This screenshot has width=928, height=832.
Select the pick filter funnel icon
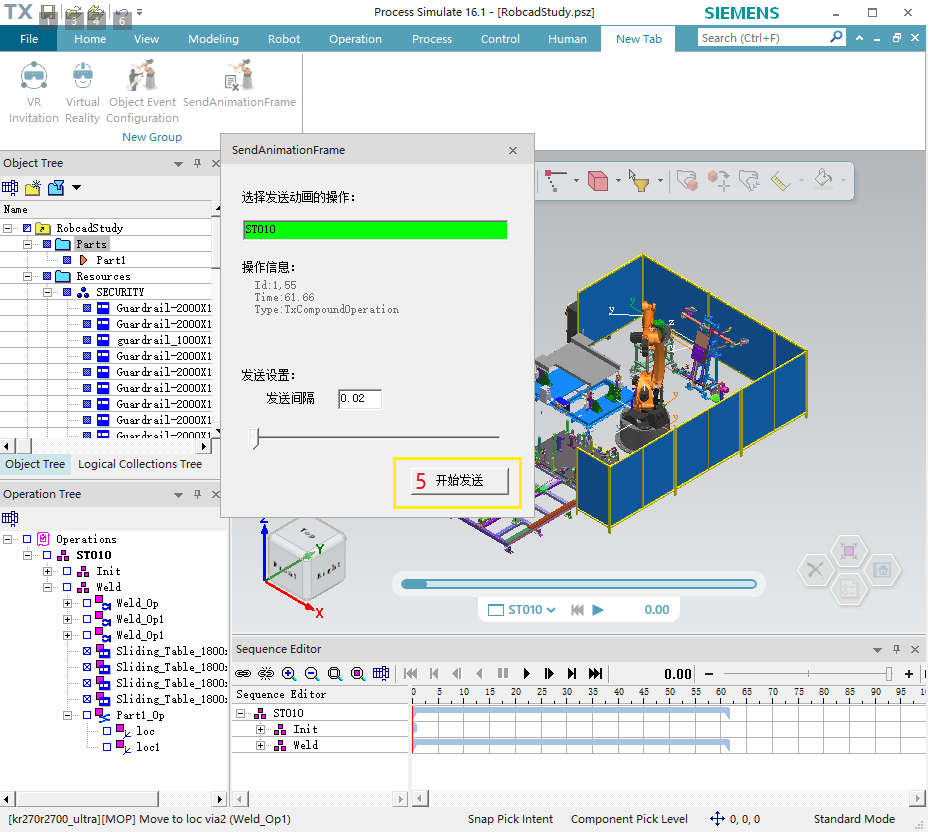pos(640,181)
